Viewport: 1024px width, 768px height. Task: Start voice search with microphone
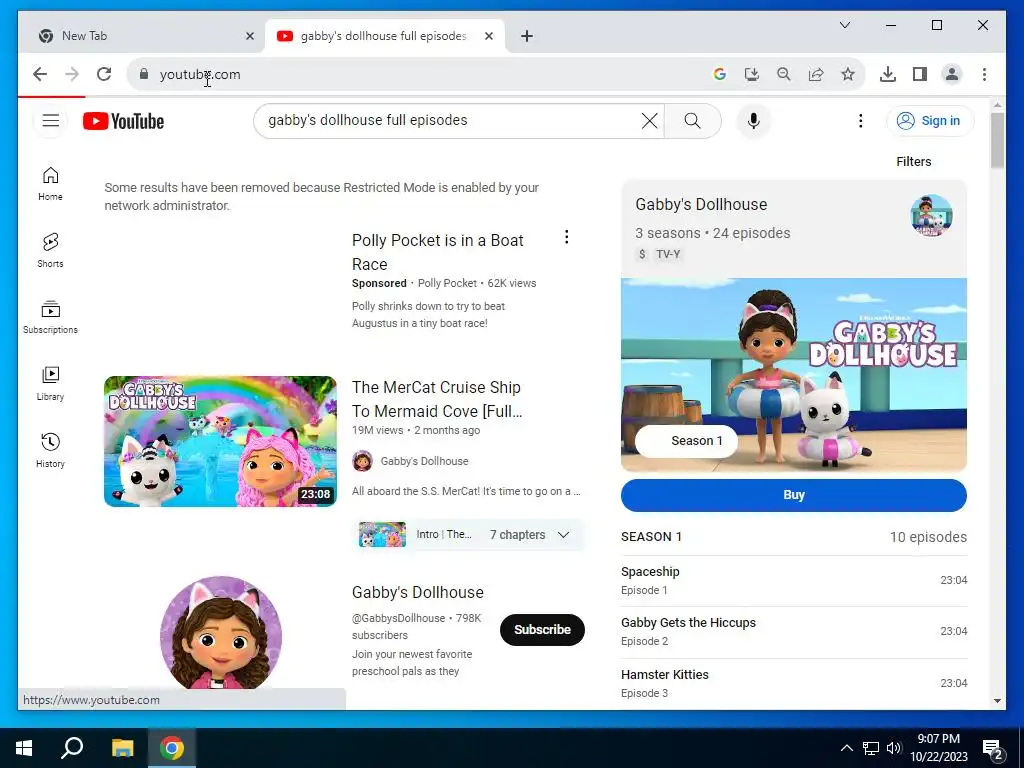tap(753, 121)
